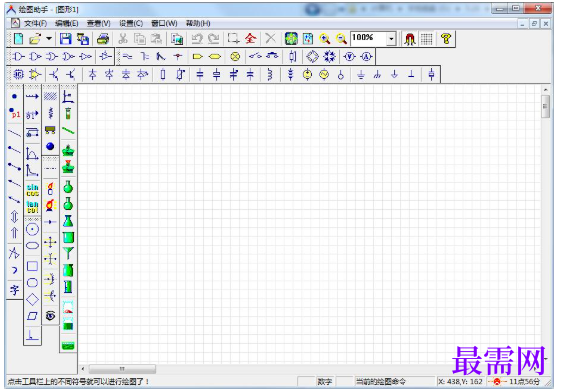564x392 pixels.
Task: Save the drawing with the floppy disk icon
Action: pyautogui.click(x=65, y=38)
